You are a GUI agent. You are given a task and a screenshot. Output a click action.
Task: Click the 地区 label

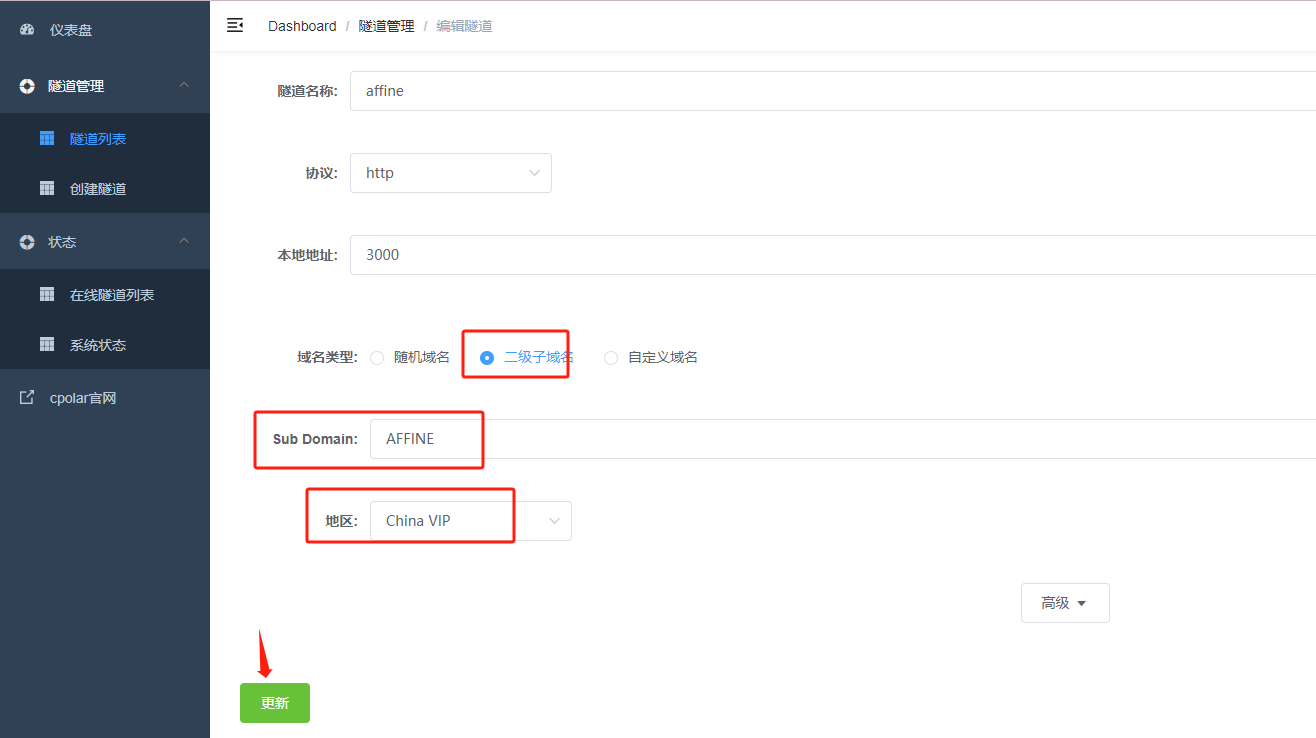(341, 521)
